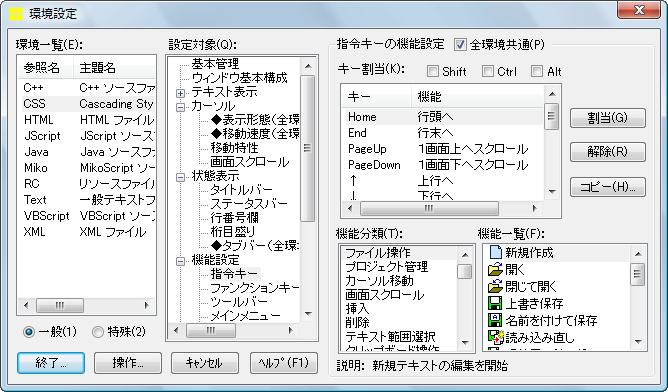Click the 機能 column header in key list

point(478,97)
